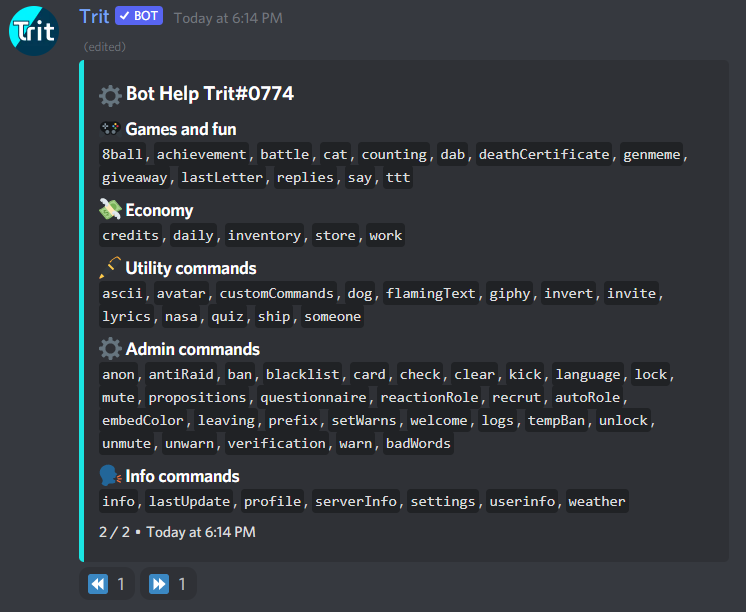
Task: Click the message timestamp Today at 6:14 PM
Action: point(227,18)
